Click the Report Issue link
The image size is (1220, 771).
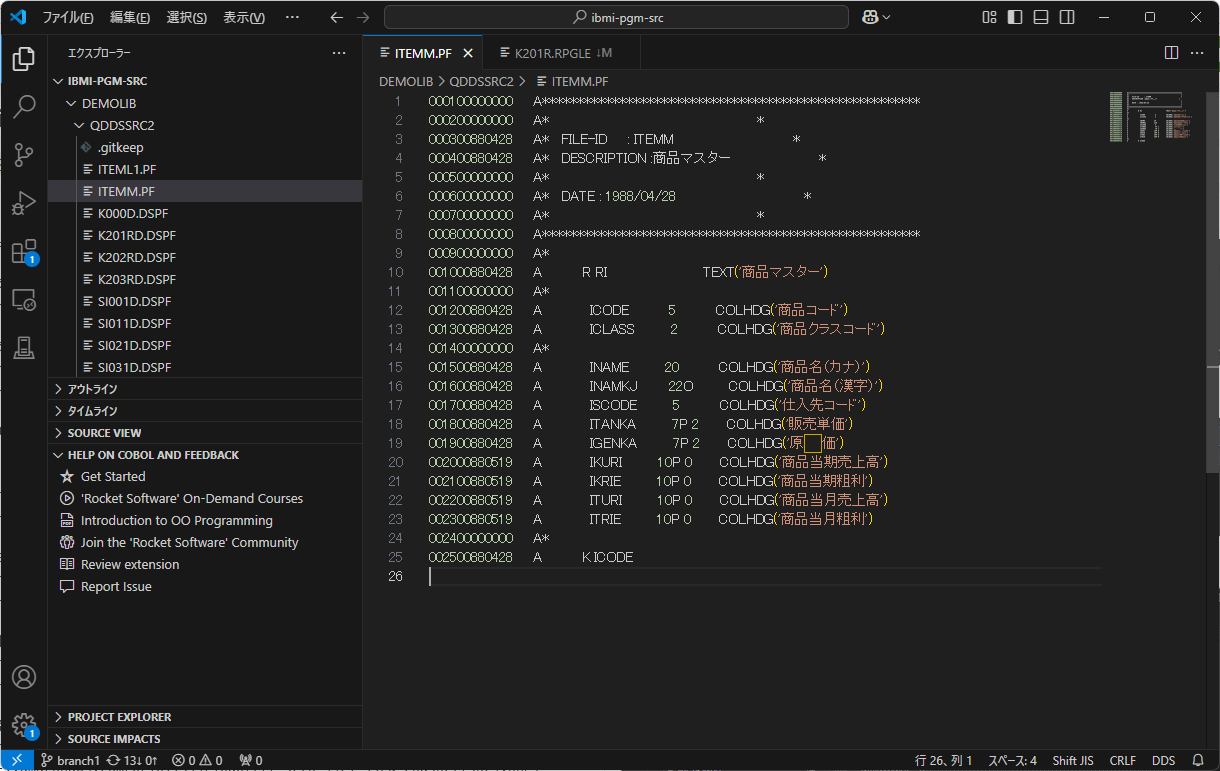(x=116, y=587)
